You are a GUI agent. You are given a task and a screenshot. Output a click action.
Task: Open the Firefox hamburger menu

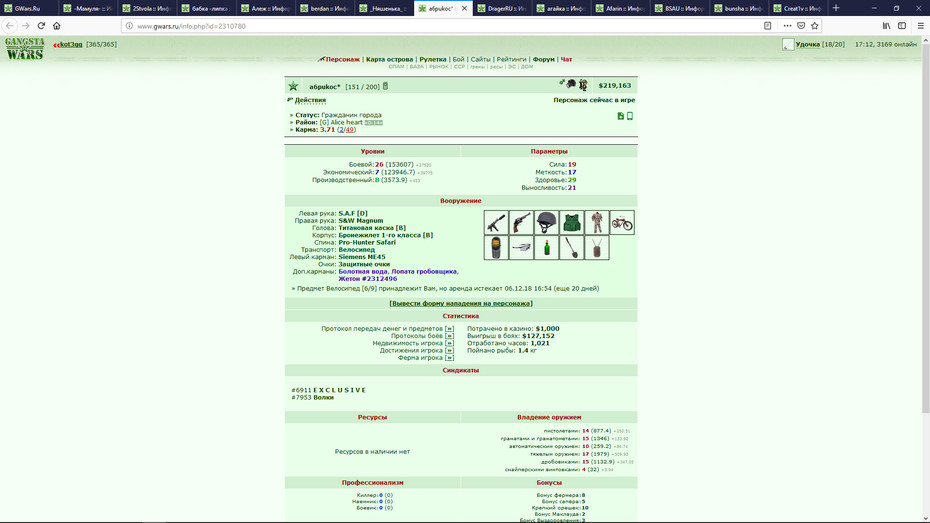921,25
